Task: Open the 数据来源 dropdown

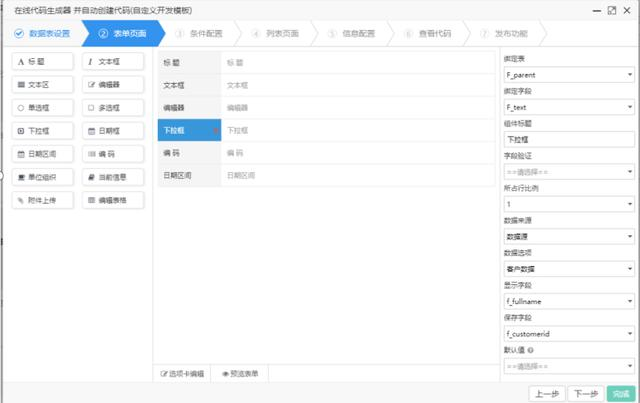Action: tap(569, 236)
